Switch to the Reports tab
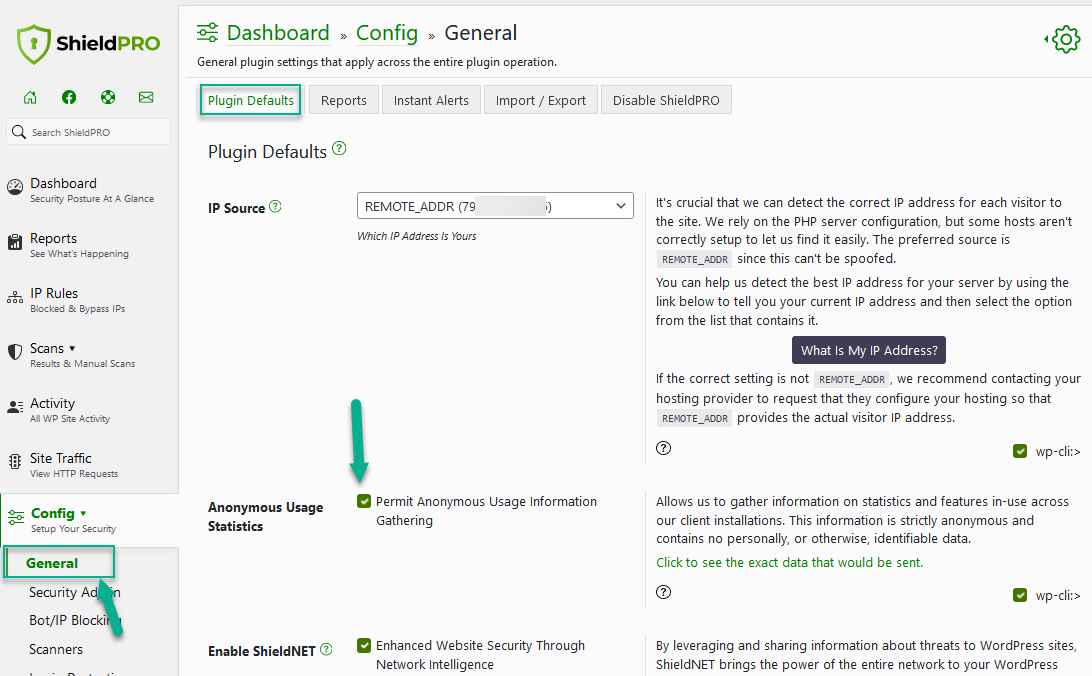This screenshot has width=1092, height=676. 344,100
